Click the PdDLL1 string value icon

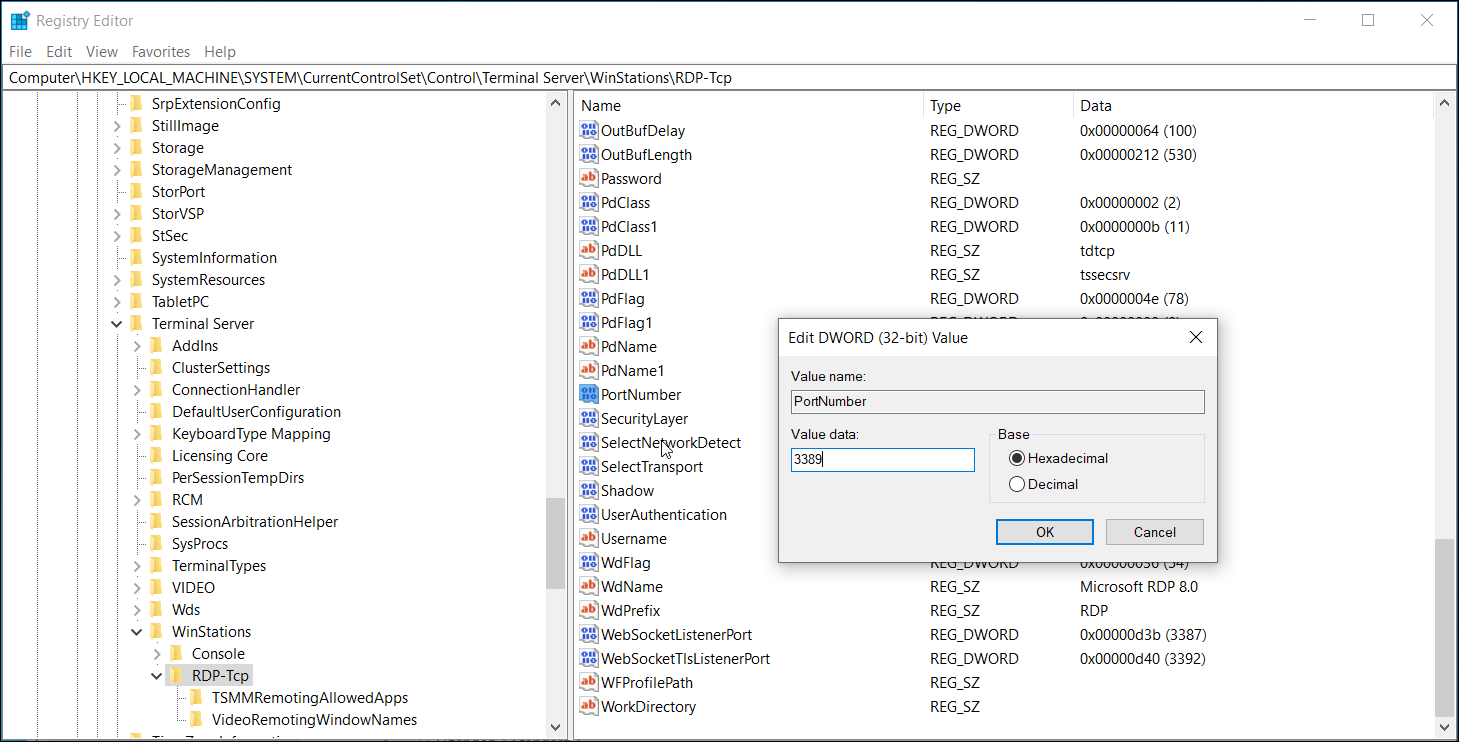pos(589,275)
